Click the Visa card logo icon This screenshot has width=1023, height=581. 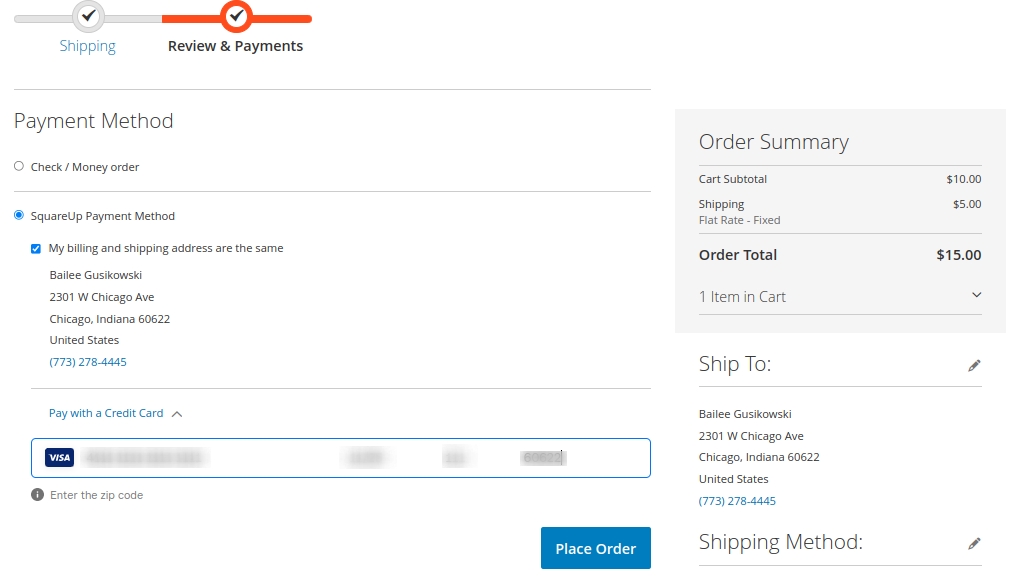[x=59, y=458]
